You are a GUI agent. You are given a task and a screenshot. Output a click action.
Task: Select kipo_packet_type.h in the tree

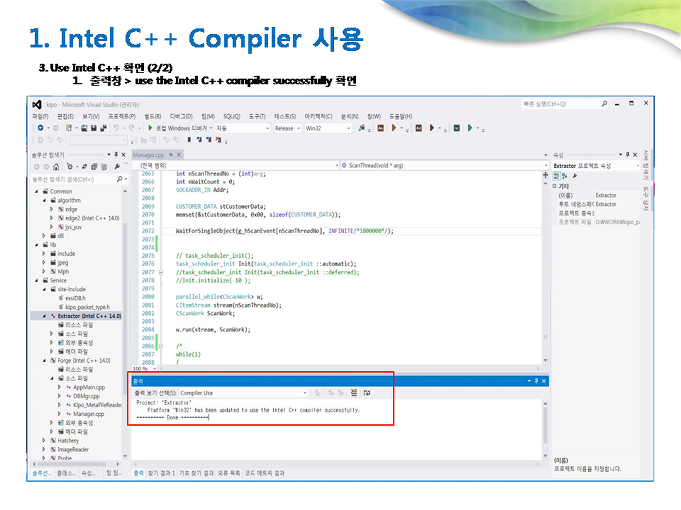(88, 307)
